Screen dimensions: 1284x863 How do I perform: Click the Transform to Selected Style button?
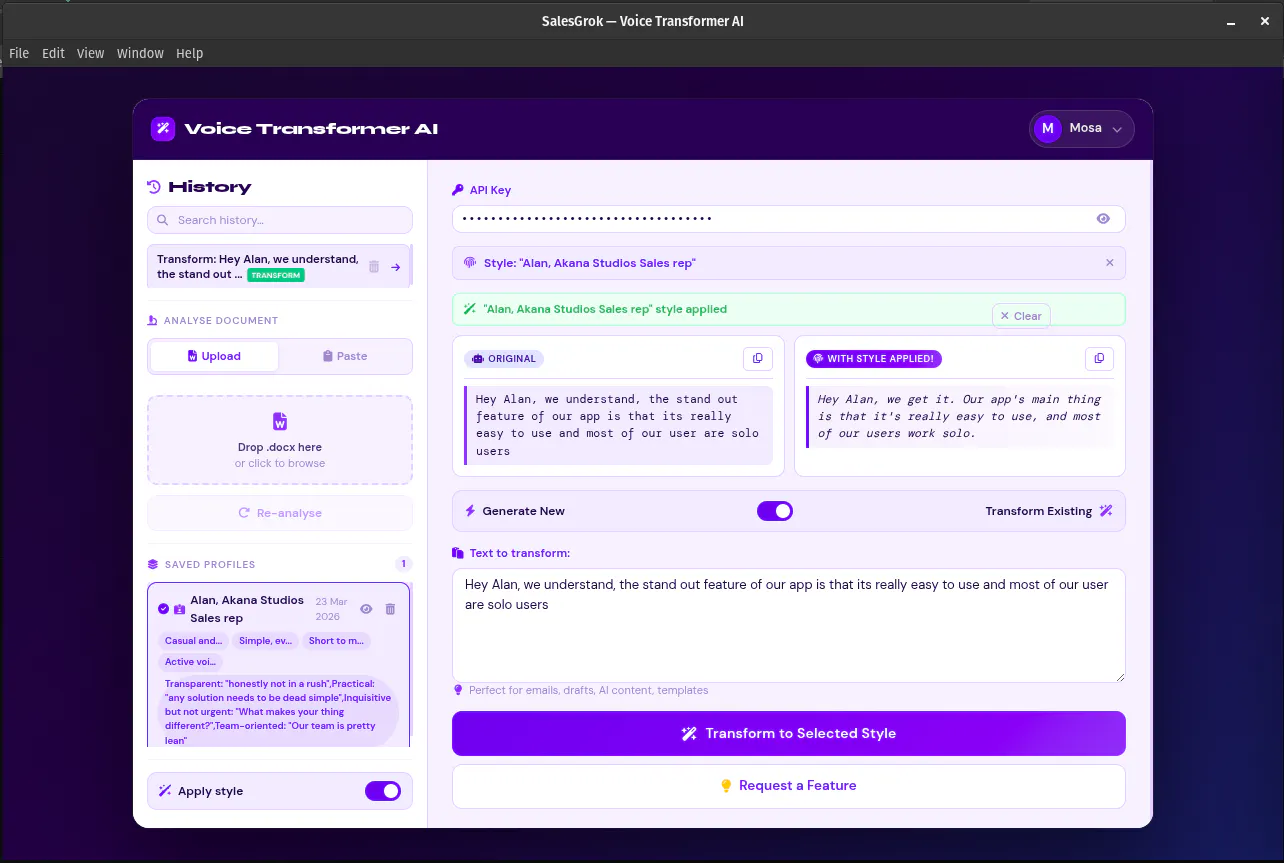pyautogui.click(x=789, y=733)
